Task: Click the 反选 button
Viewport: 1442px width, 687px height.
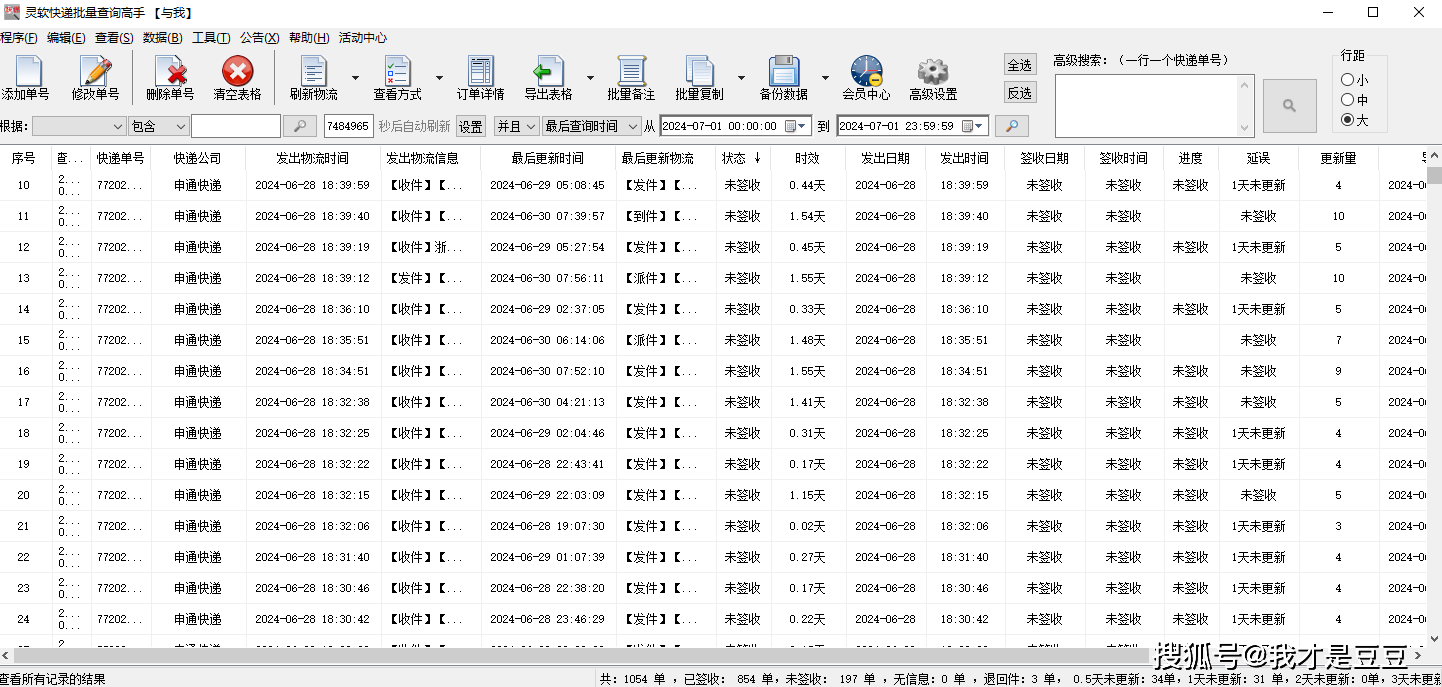Action: coord(1020,93)
